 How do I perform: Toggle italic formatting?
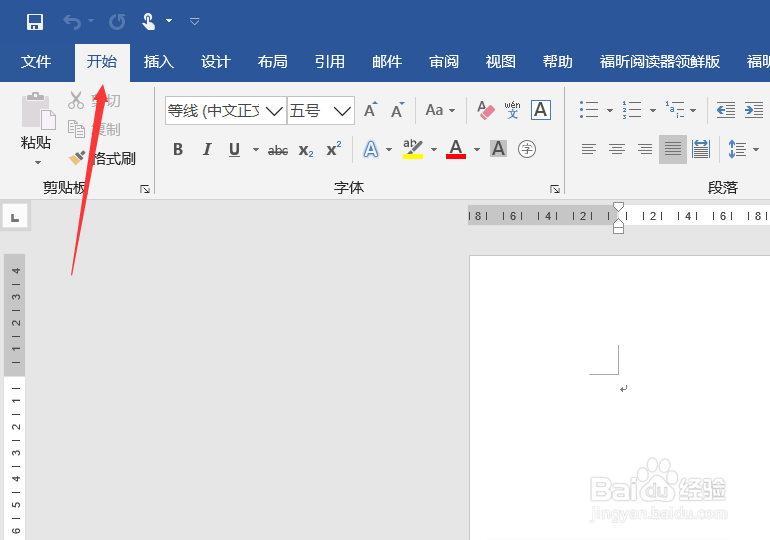[207, 149]
